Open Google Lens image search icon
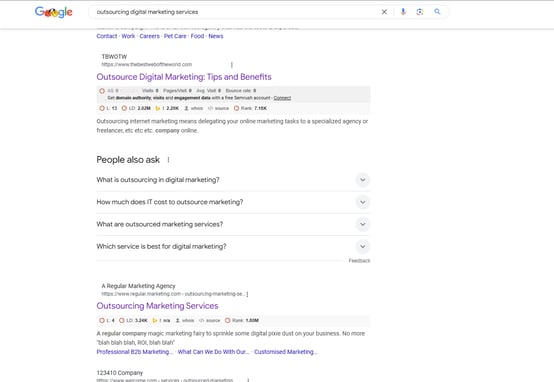 [420, 12]
